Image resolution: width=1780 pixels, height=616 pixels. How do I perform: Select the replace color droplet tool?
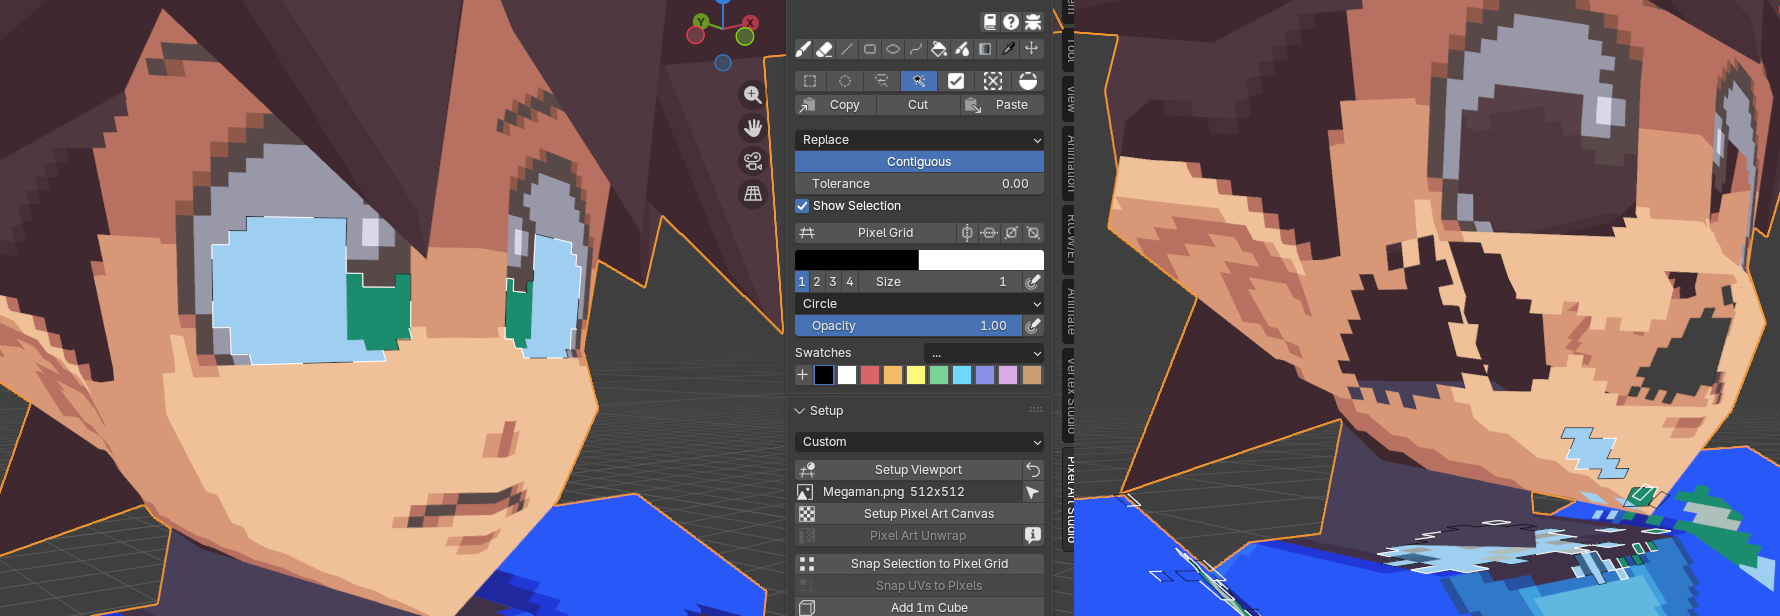(962, 49)
